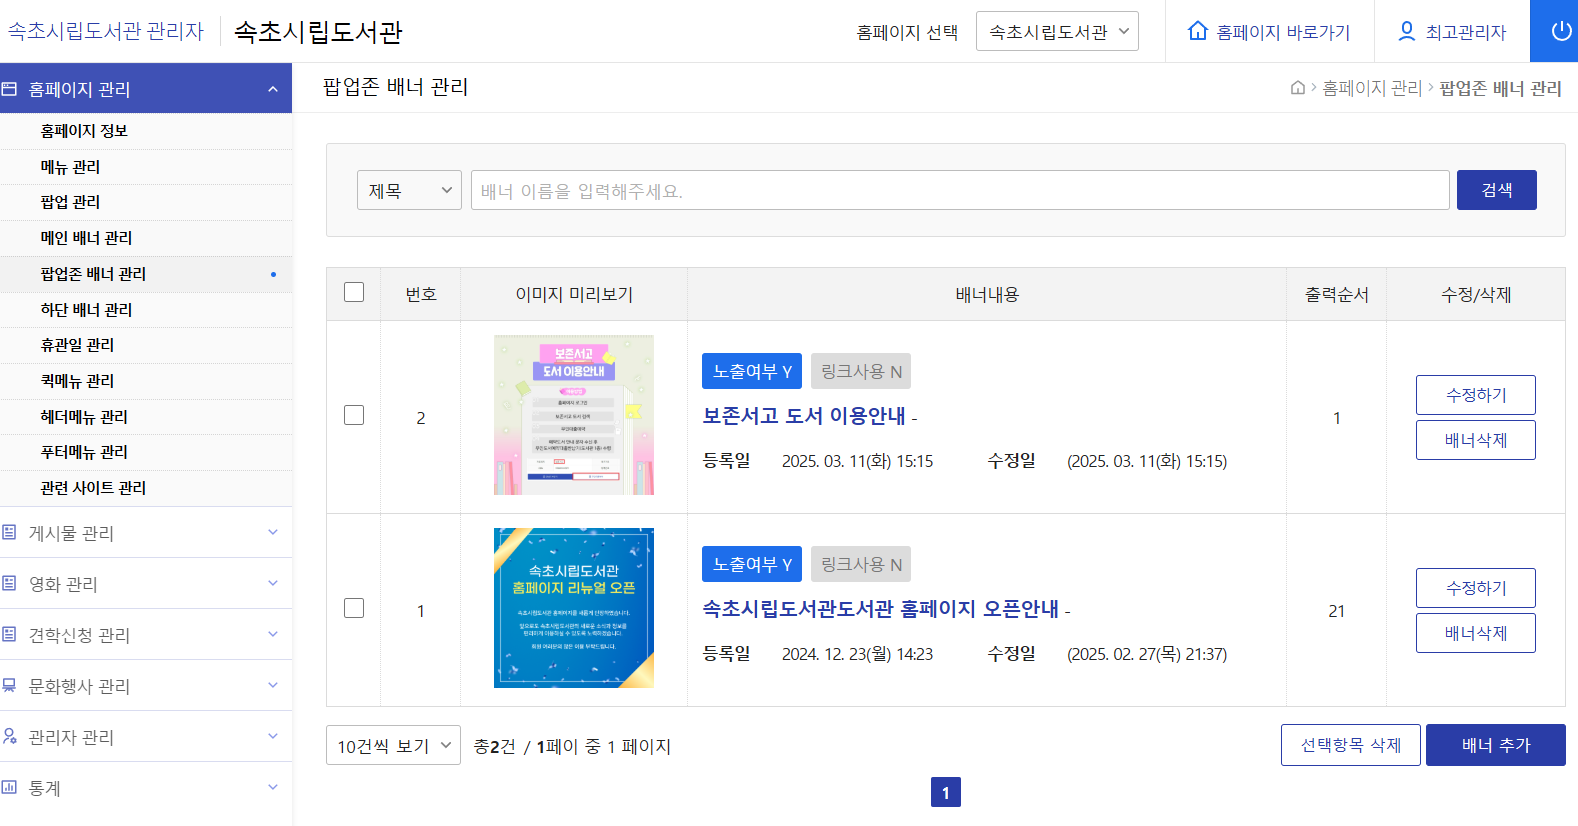Click the house icon beside 홈페이지 바로가기
The image size is (1578, 826).
(x=1197, y=31)
